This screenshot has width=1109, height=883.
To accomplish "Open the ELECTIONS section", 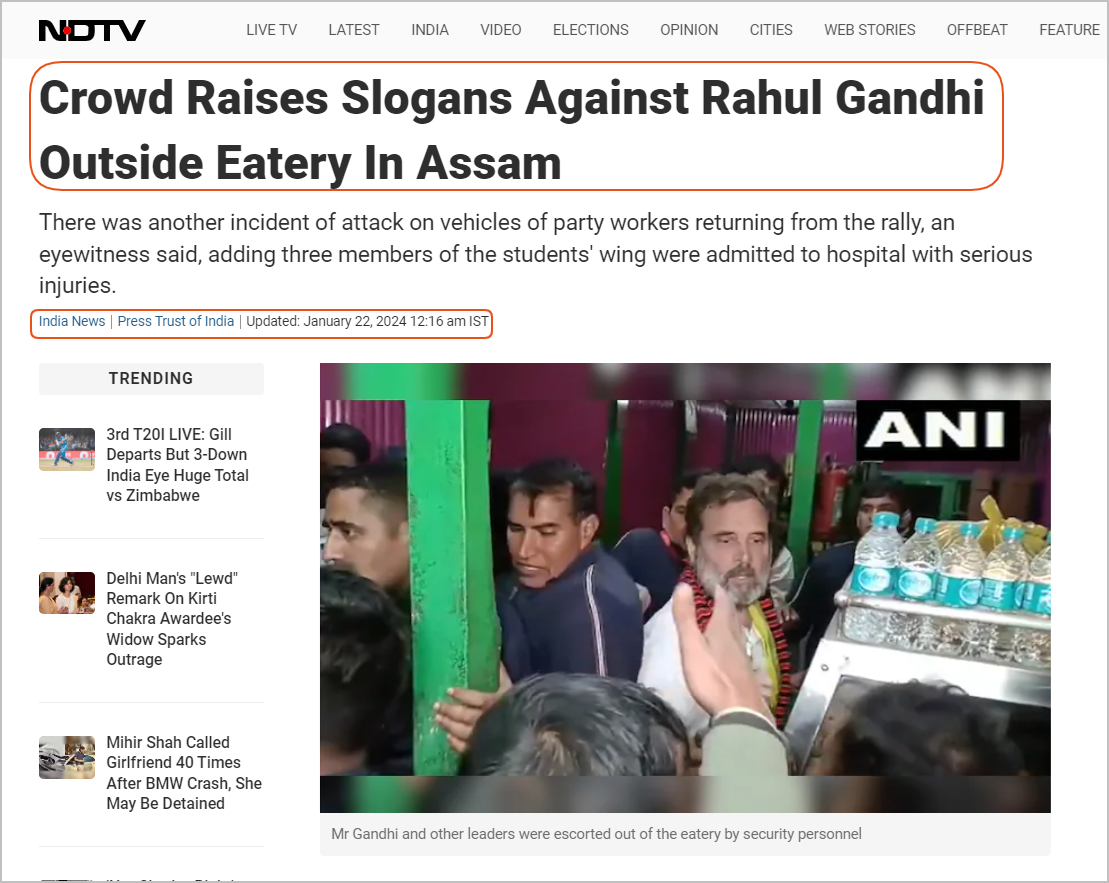I will click(591, 30).
